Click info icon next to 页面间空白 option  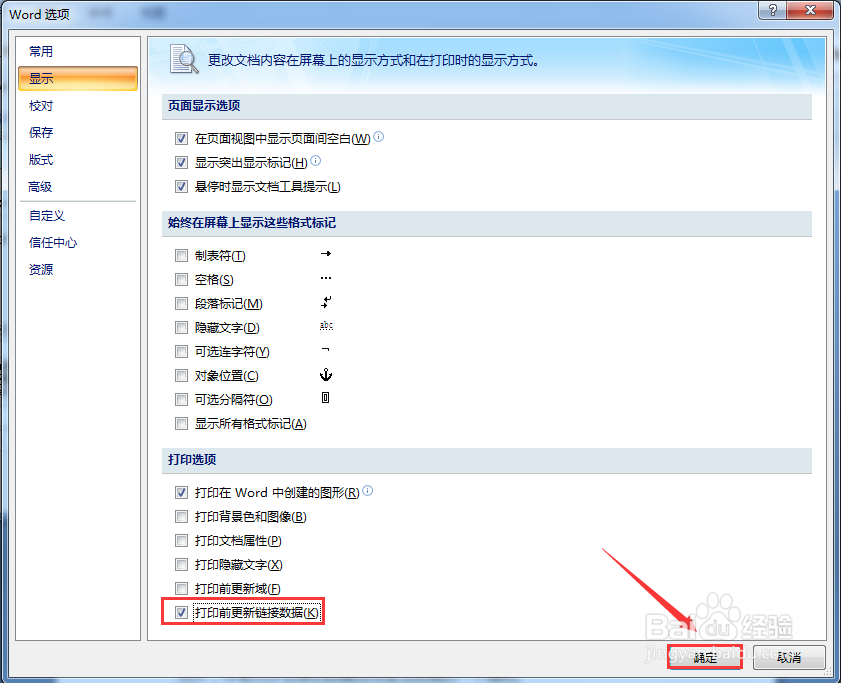point(379,136)
